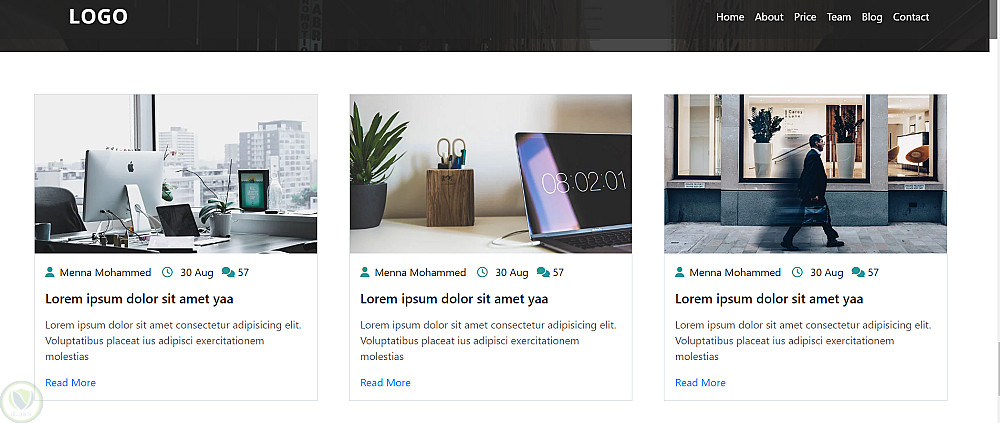Image resolution: width=1000 pixels, height=423 pixels.
Task: Click the clock icon in the first card
Action: (x=168, y=272)
